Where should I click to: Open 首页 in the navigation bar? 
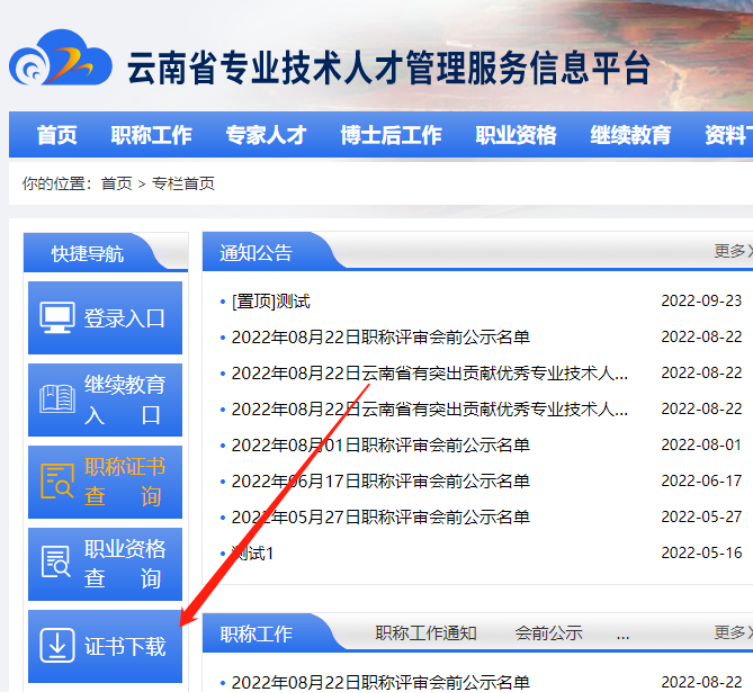coord(57,135)
